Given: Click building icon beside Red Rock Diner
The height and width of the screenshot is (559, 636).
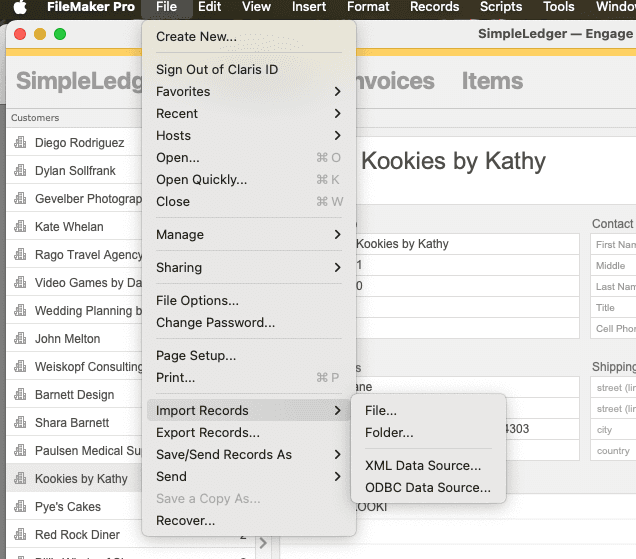Looking at the screenshot, I should click(x=20, y=534).
